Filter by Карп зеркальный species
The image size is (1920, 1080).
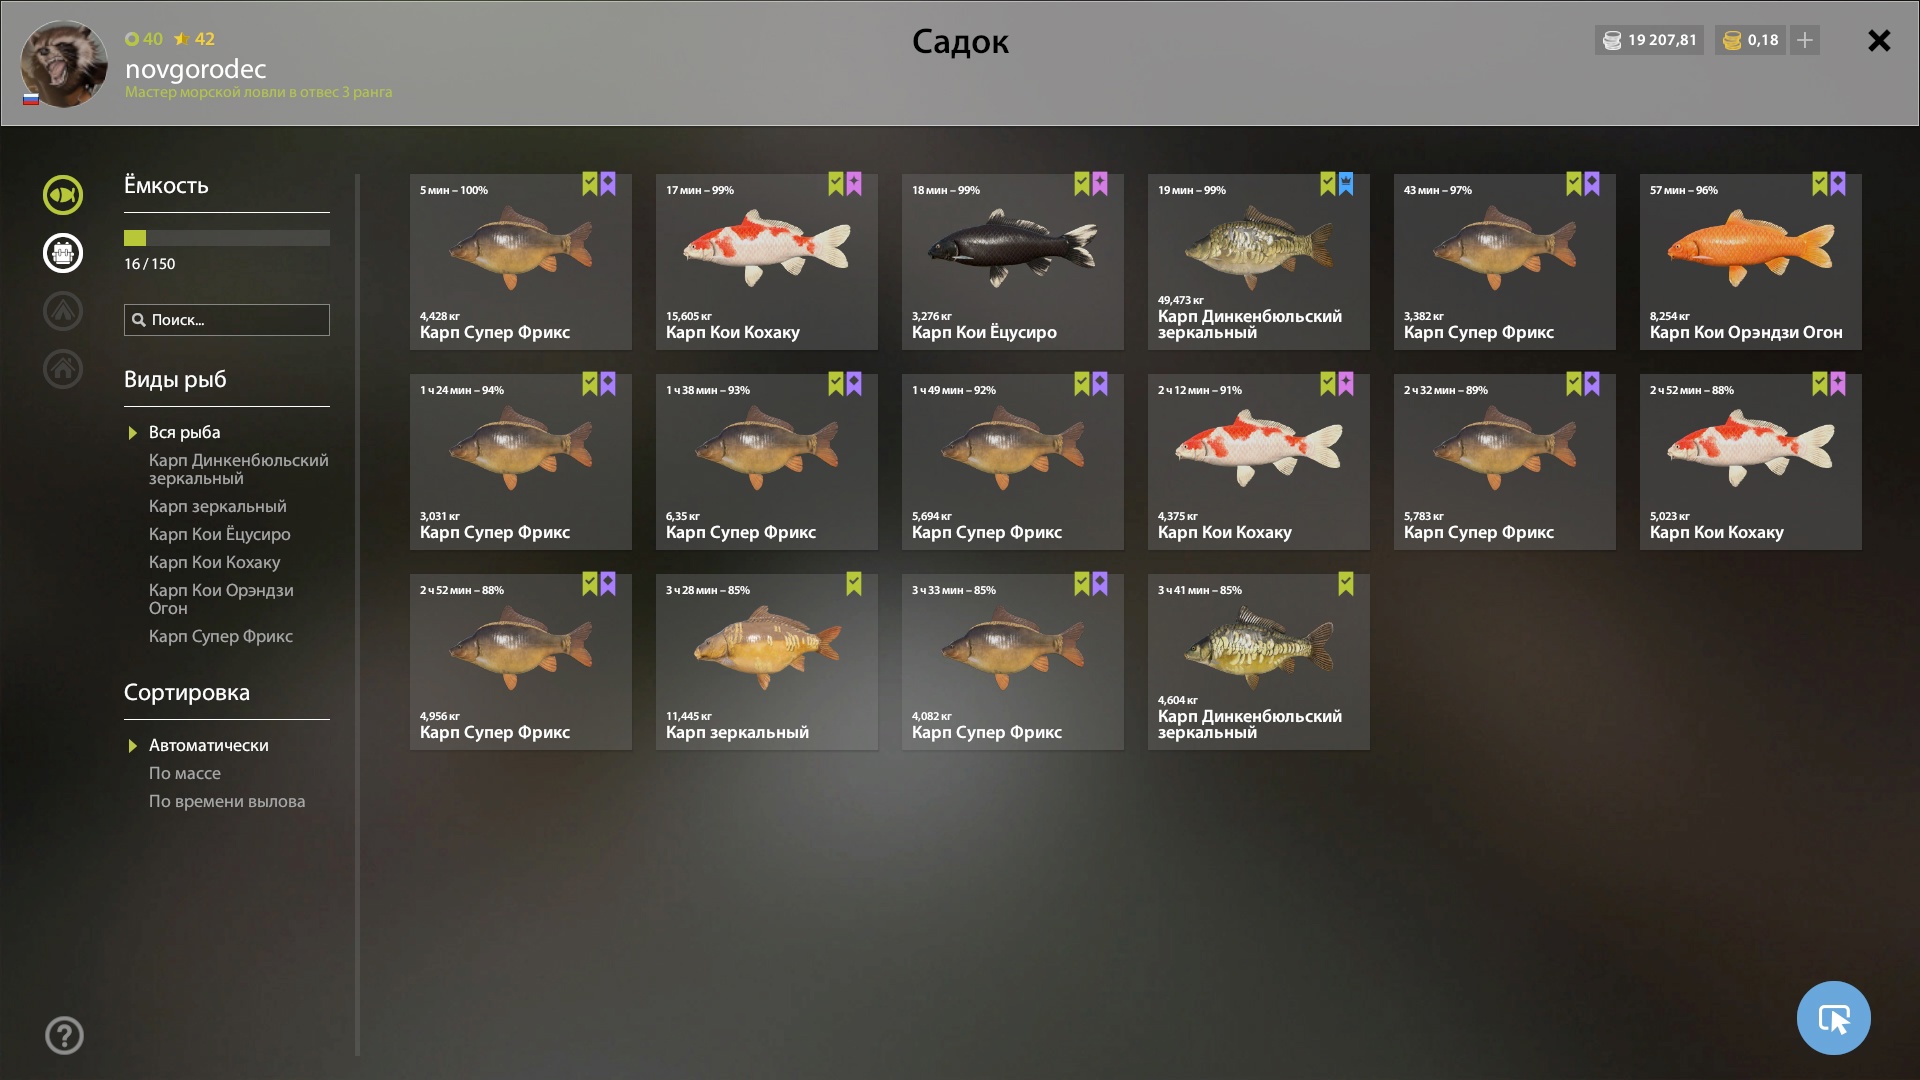tap(218, 506)
